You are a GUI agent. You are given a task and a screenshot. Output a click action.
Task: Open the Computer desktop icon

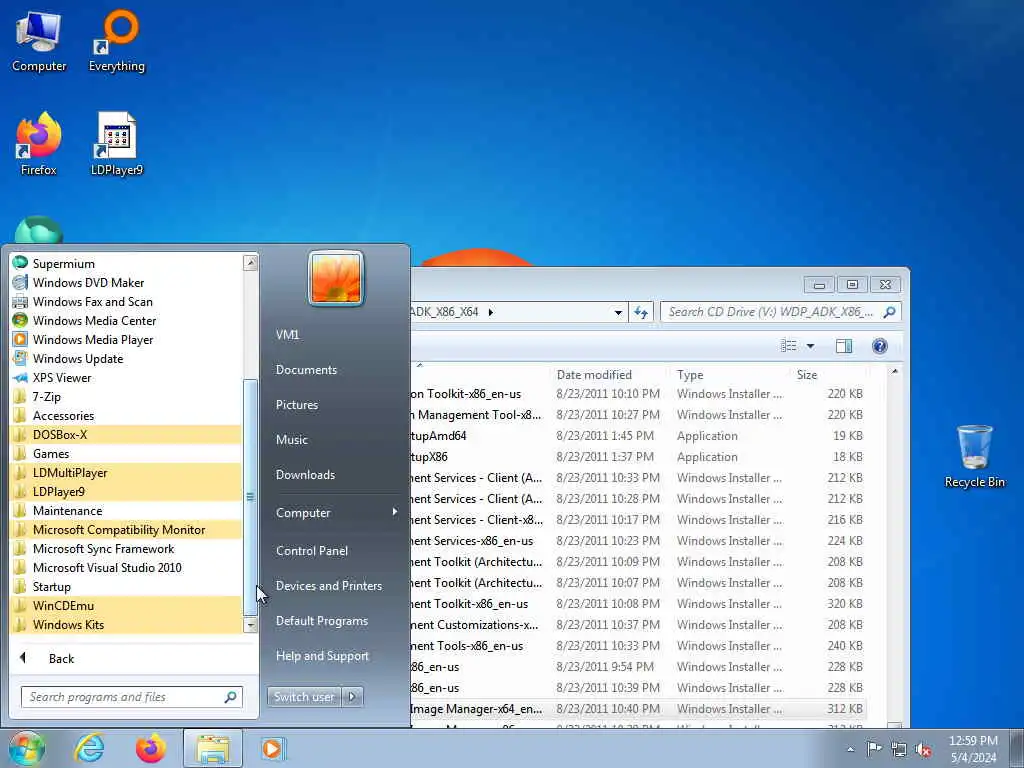coord(39,42)
